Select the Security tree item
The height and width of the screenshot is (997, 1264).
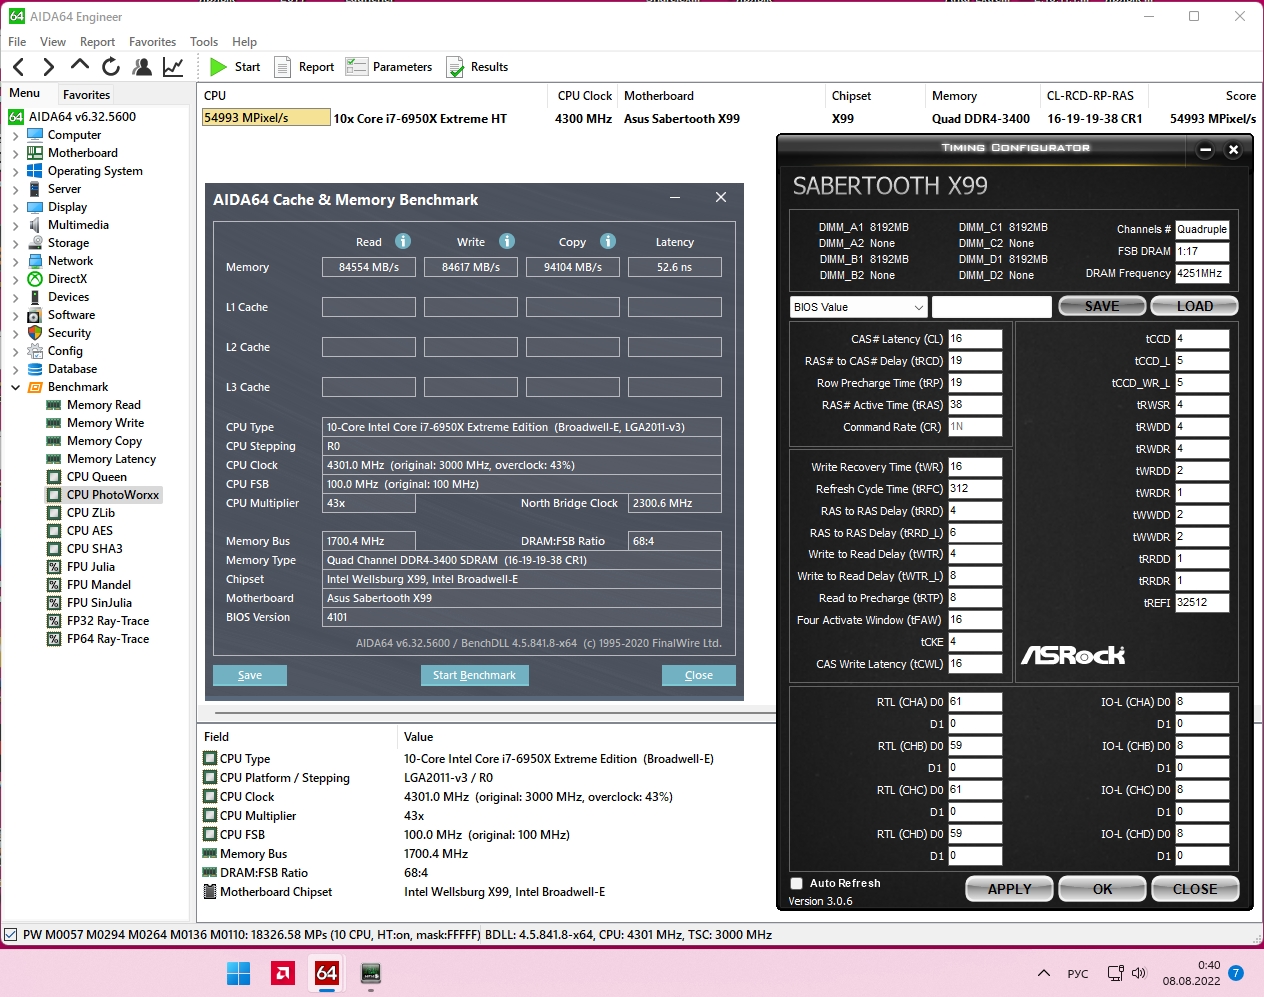tap(69, 333)
